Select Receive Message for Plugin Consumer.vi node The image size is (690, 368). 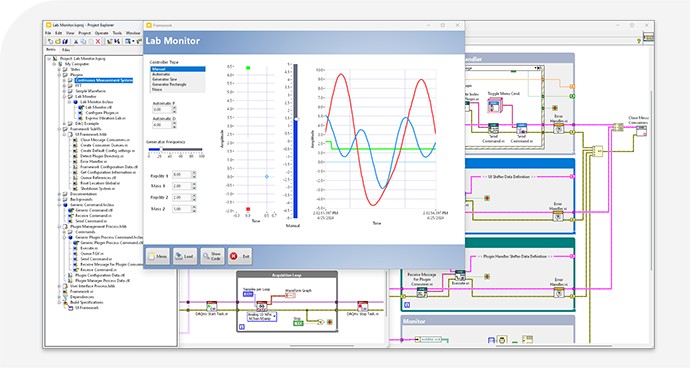tap(422, 292)
